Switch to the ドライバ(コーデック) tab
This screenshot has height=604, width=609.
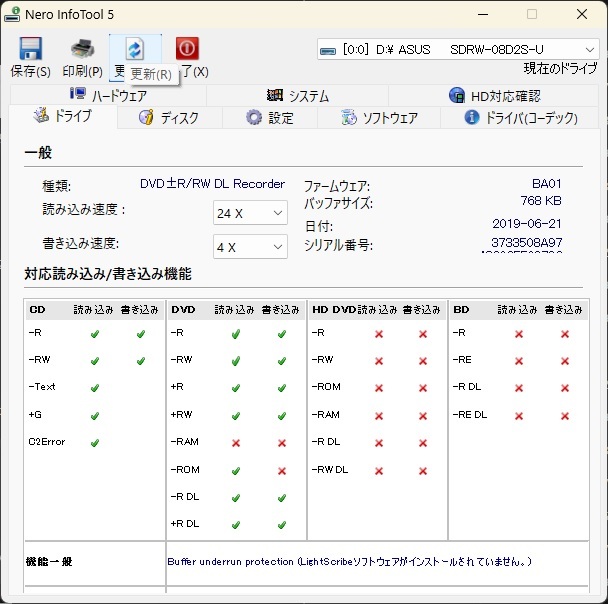point(520,117)
